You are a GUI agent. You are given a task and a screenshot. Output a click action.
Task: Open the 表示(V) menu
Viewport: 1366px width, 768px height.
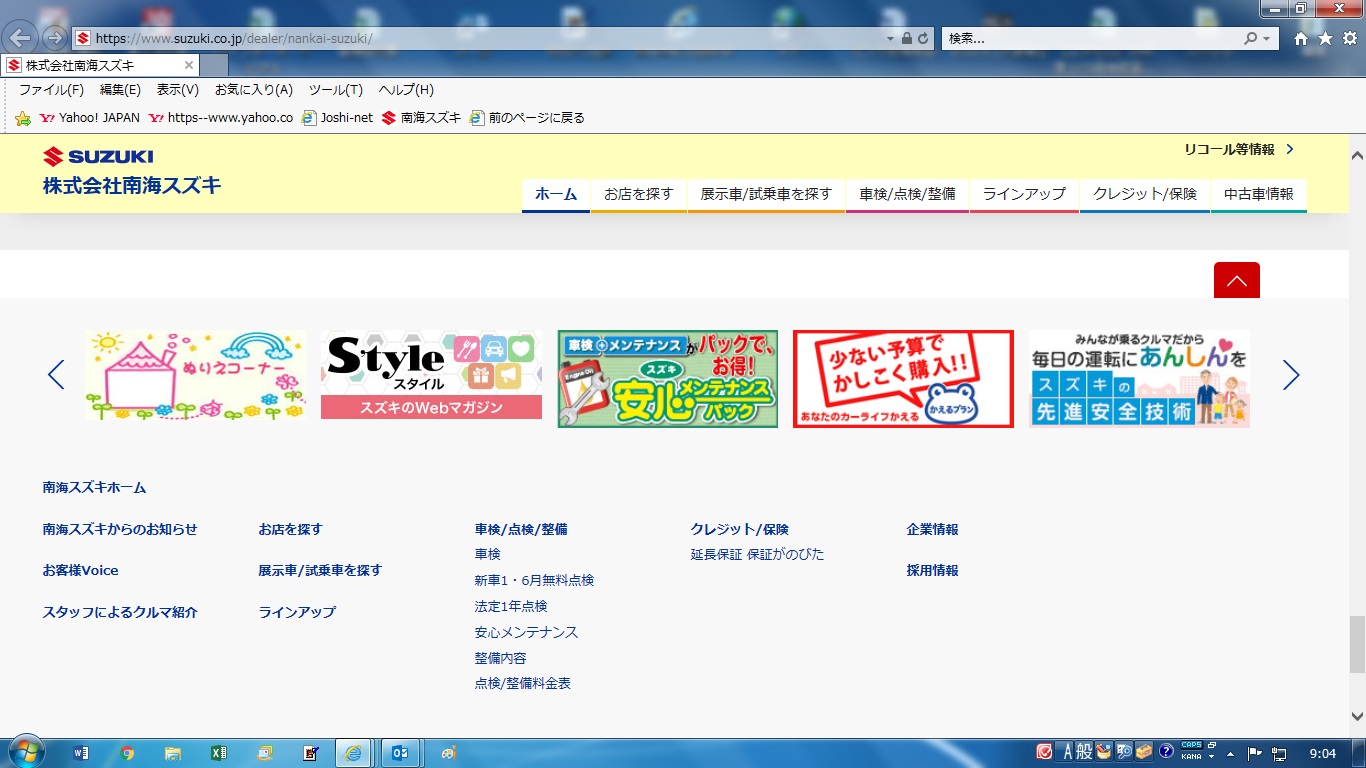(x=178, y=90)
